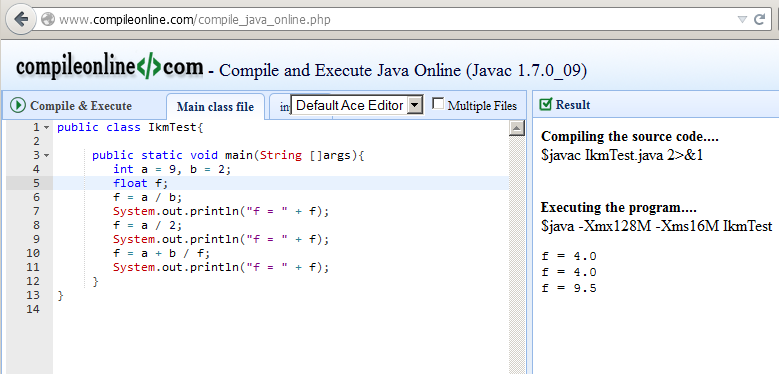The image size is (779, 374).
Task: Switch to the Main class file tab
Action: pos(215,107)
